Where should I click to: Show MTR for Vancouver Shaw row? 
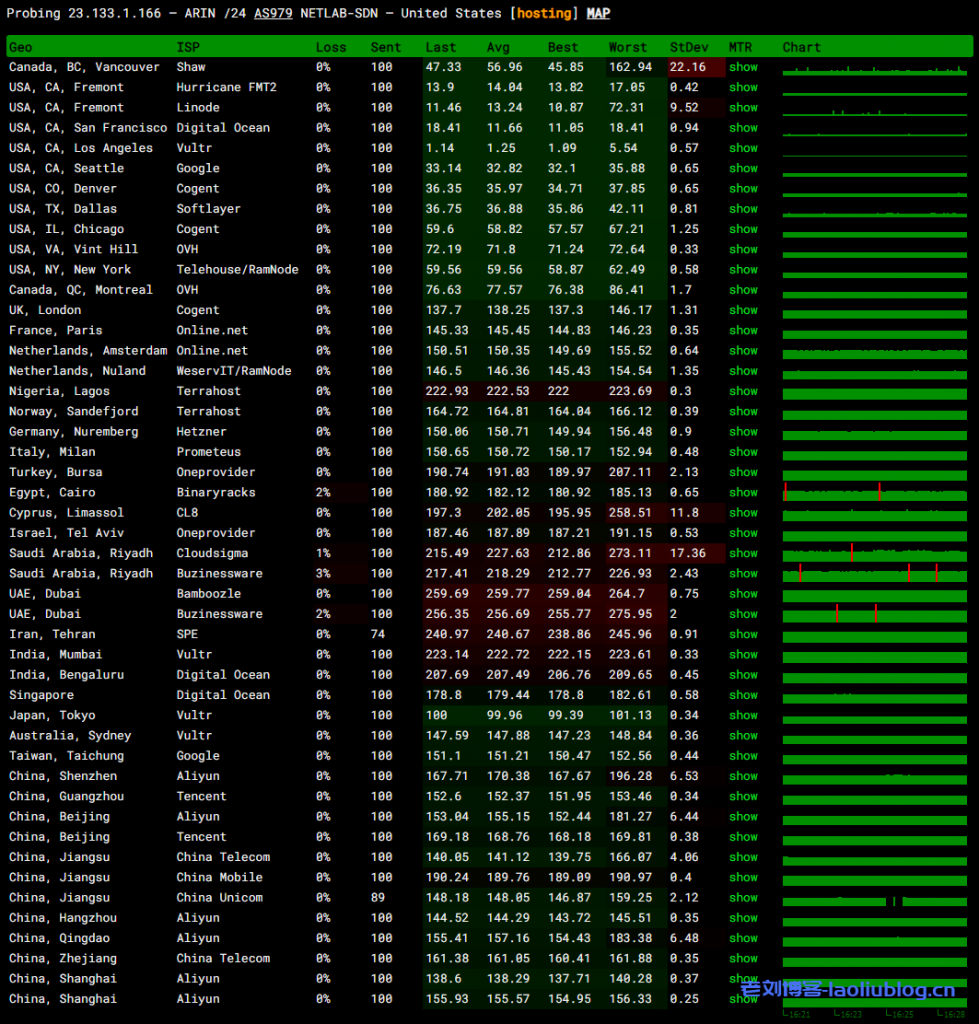pyautogui.click(x=743, y=67)
